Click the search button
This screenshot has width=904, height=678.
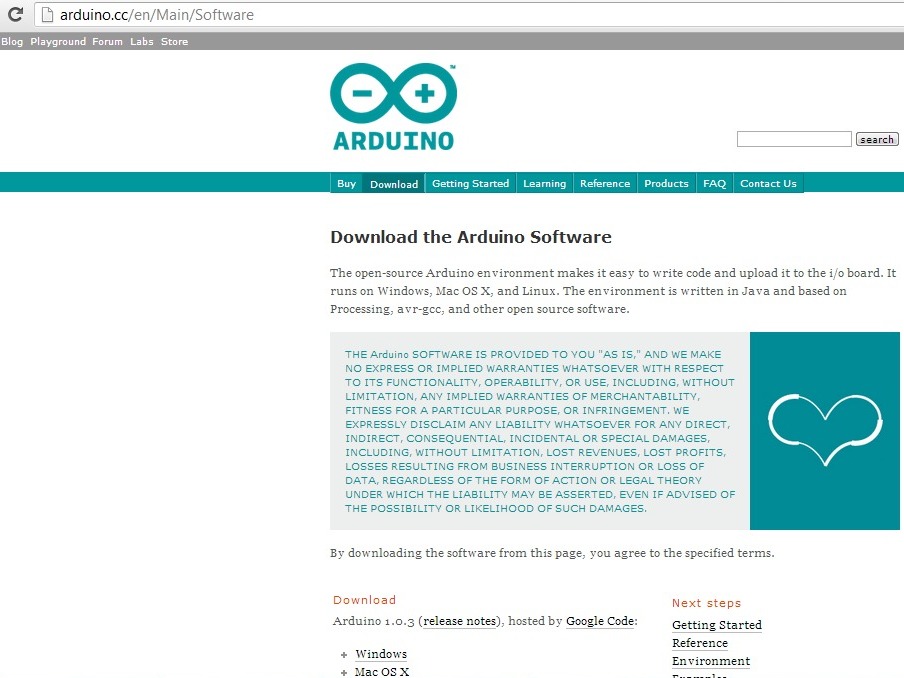pyautogui.click(x=877, y=139)
